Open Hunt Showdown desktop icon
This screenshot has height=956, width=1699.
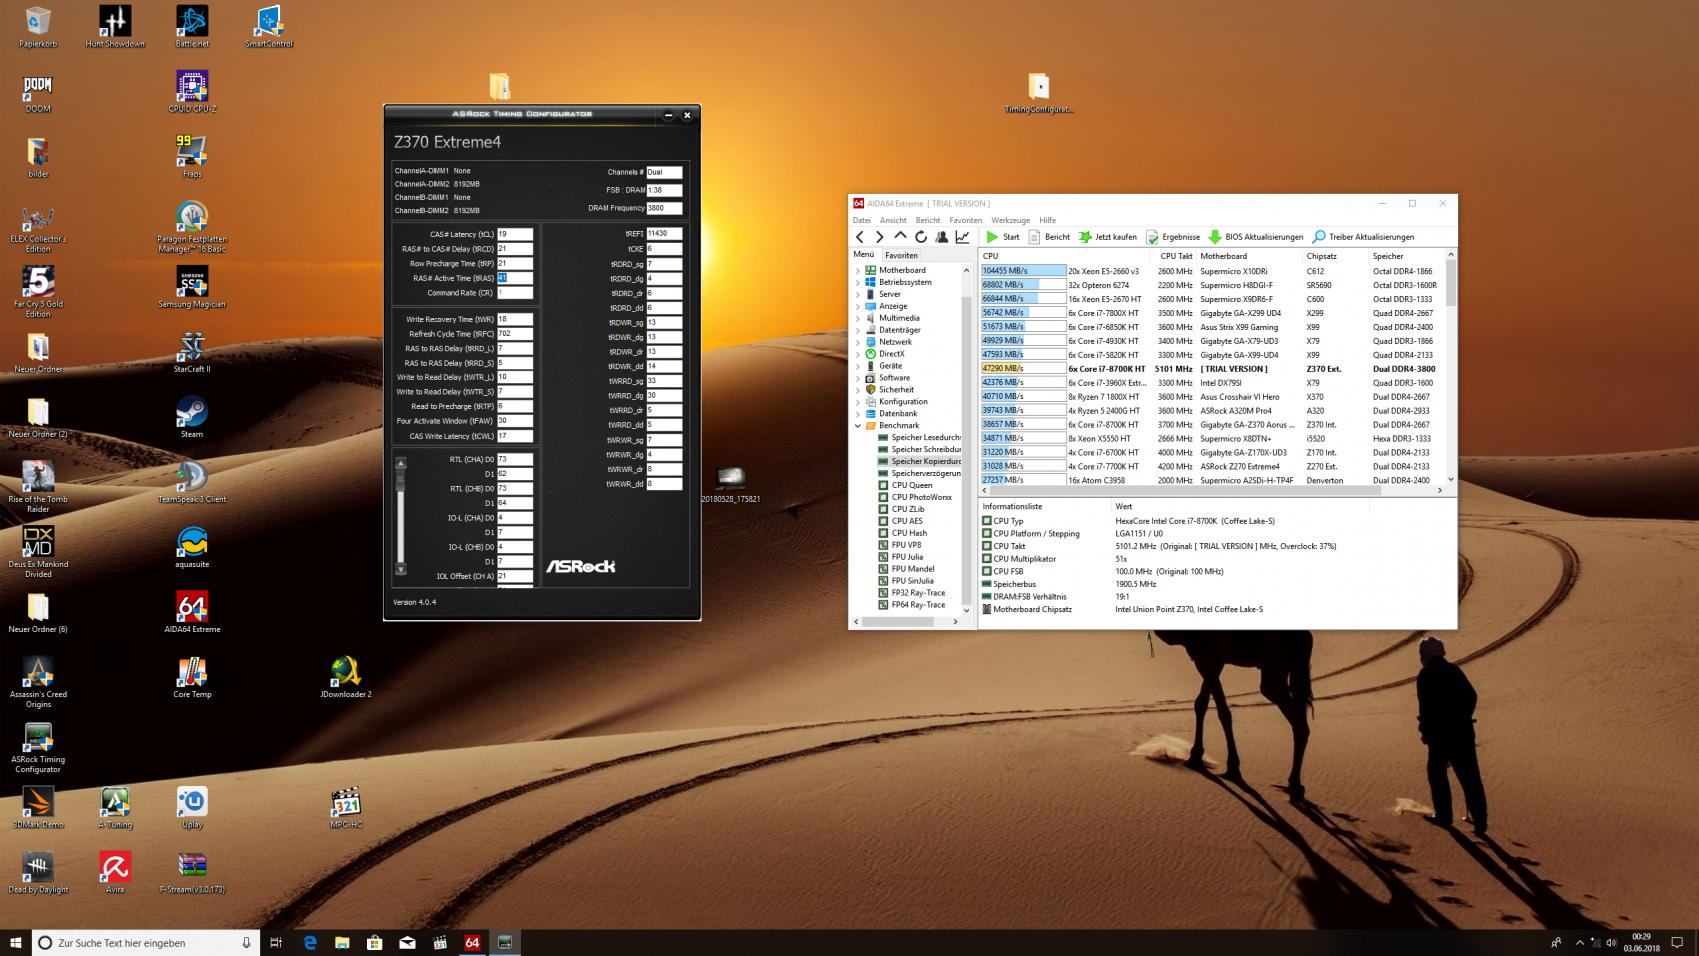point(115,26)
